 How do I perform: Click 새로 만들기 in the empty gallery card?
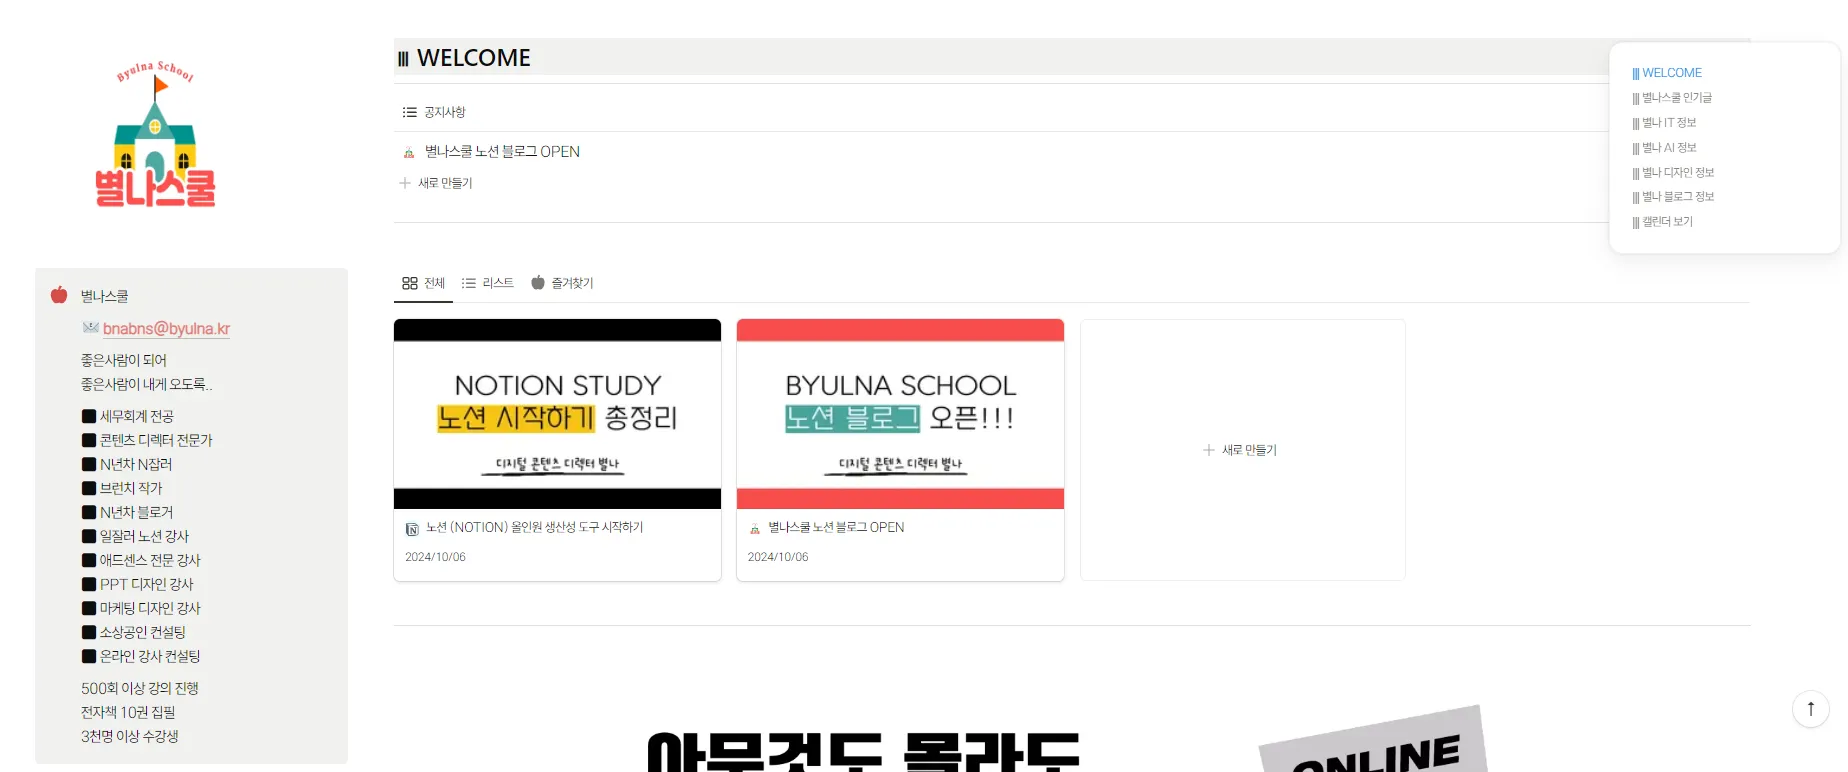click(1240, 450)
